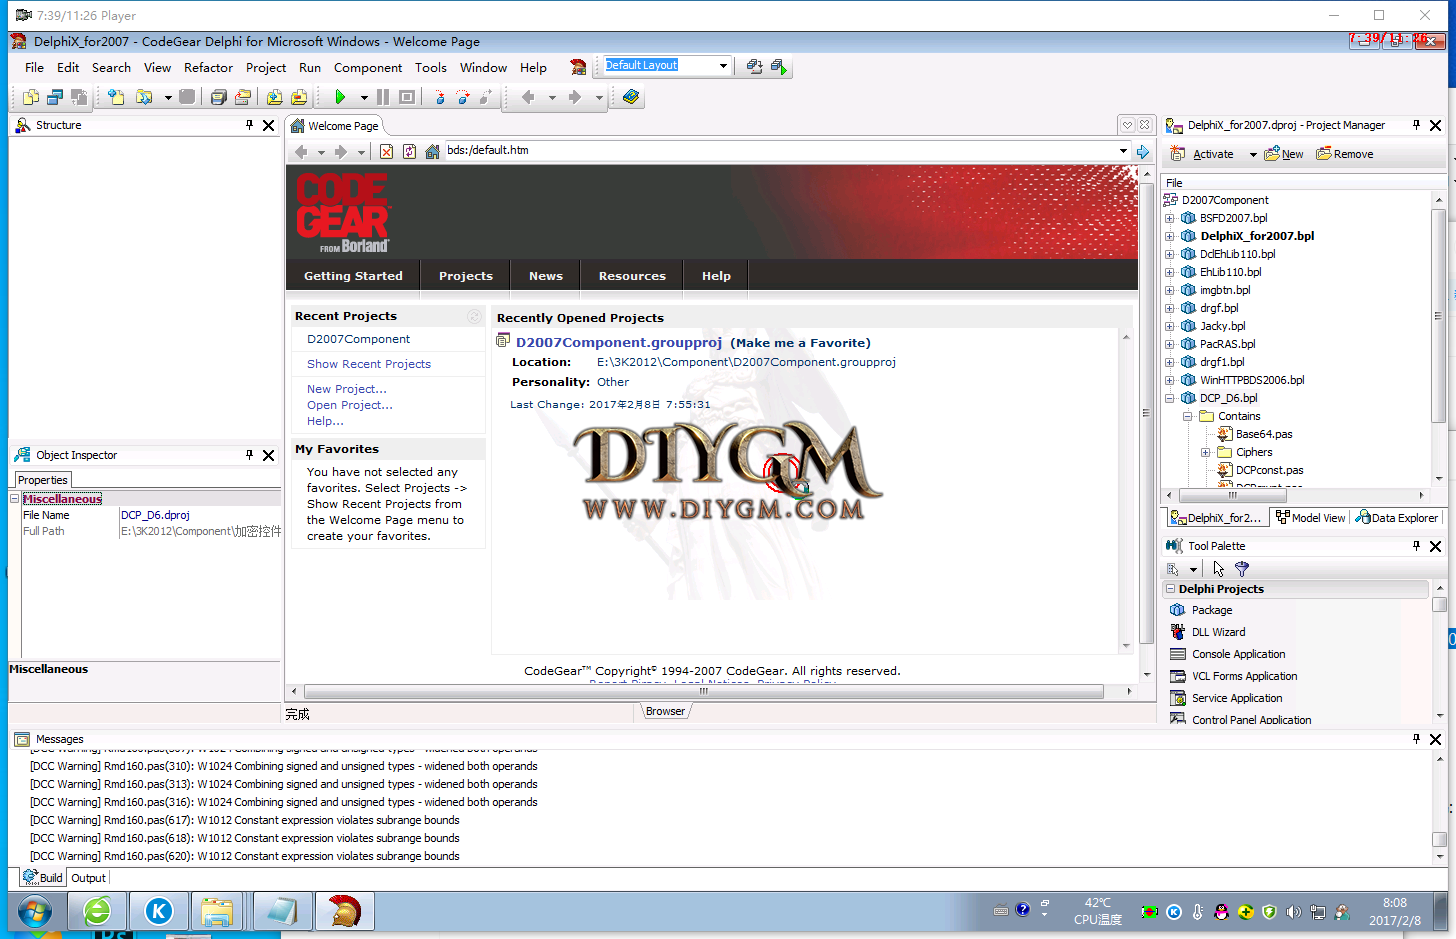Click the Set Debug Desktop icon
The height and width of the screenshot is (939, 1456).
[779, 66]
